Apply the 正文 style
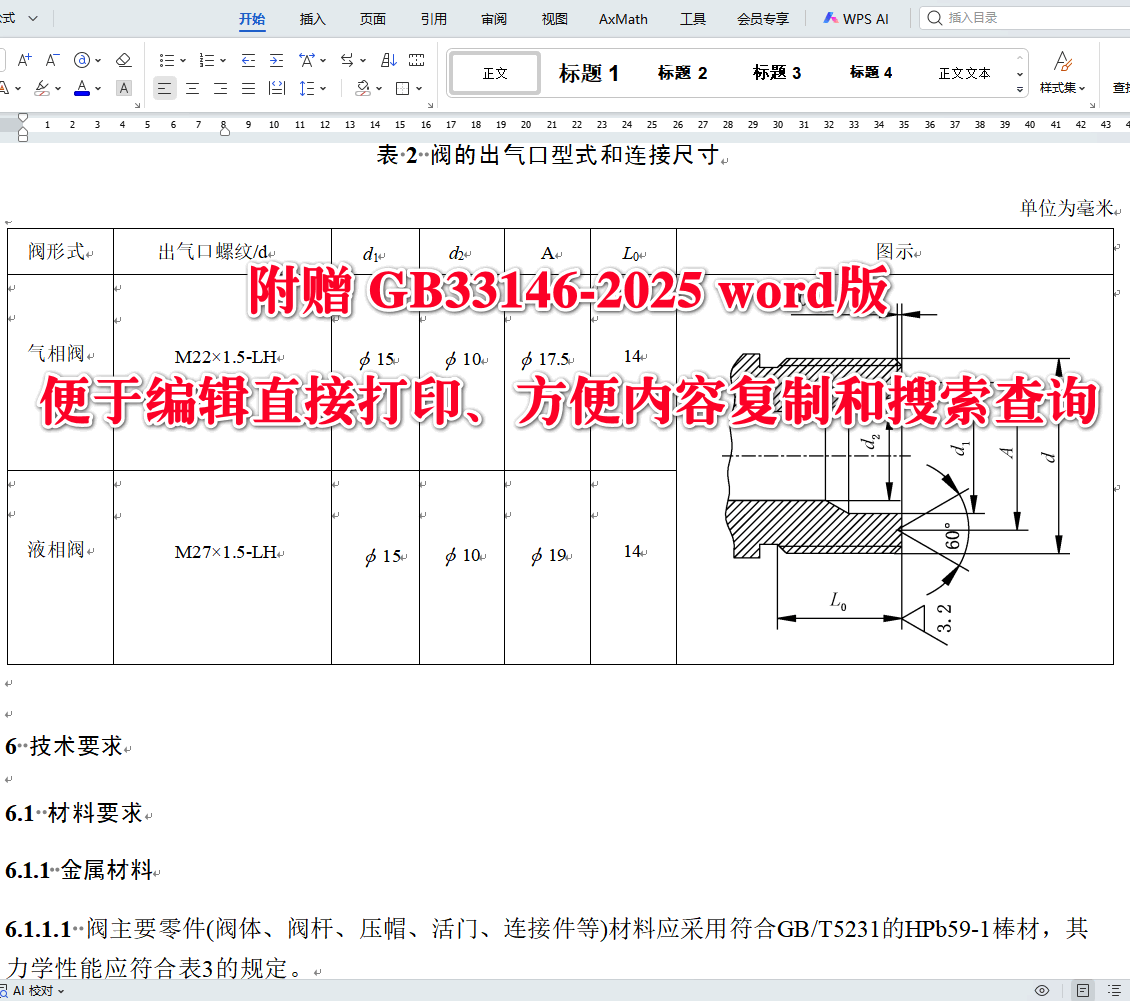Image resolution: width=1130 pixels, height=1001 pixels. [x=494, y=71]
